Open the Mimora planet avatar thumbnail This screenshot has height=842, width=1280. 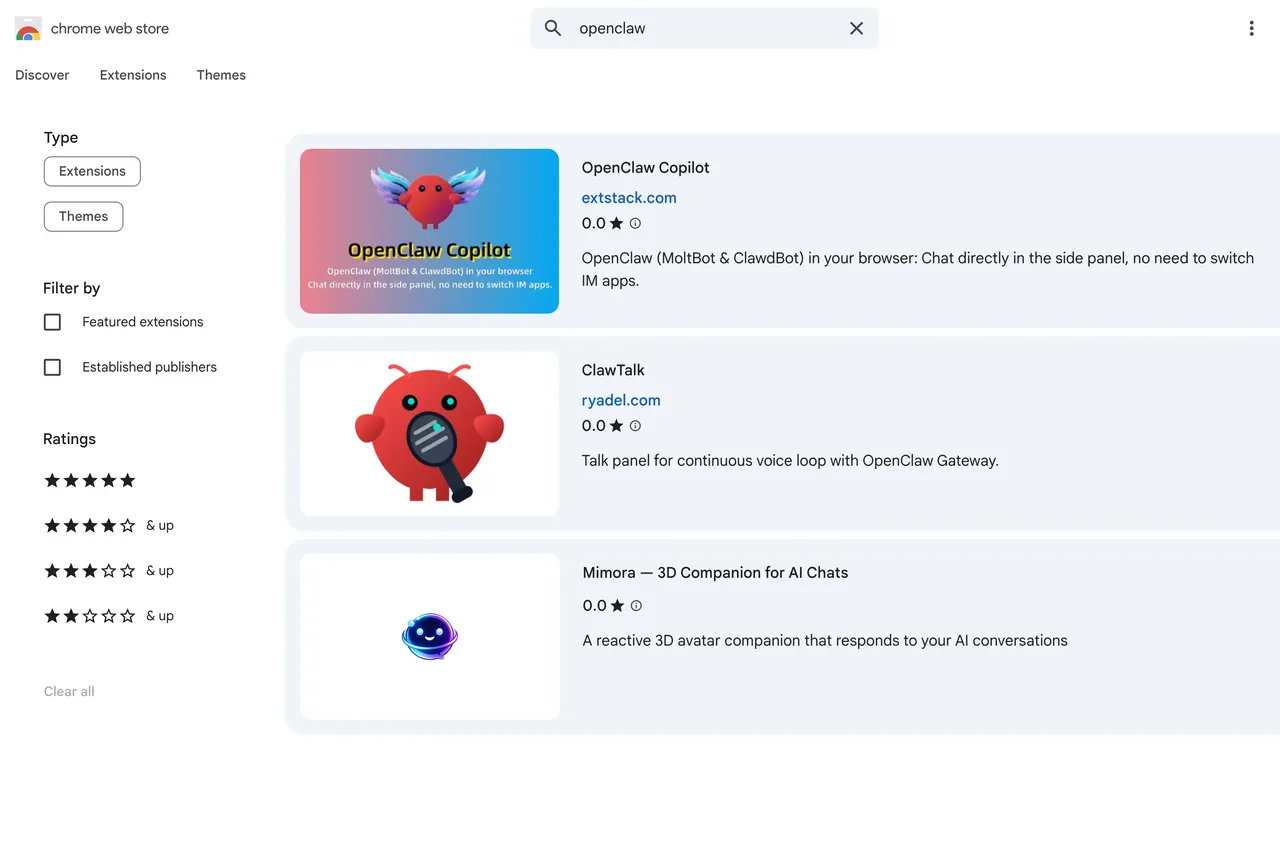pos(430,637)
